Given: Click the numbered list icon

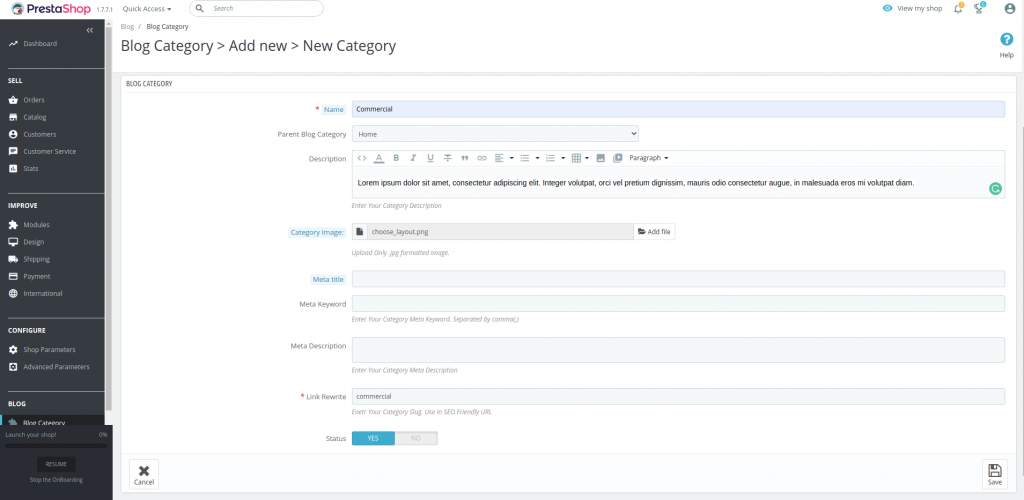Looking at the screenshot, I should (x=550, y=158).
